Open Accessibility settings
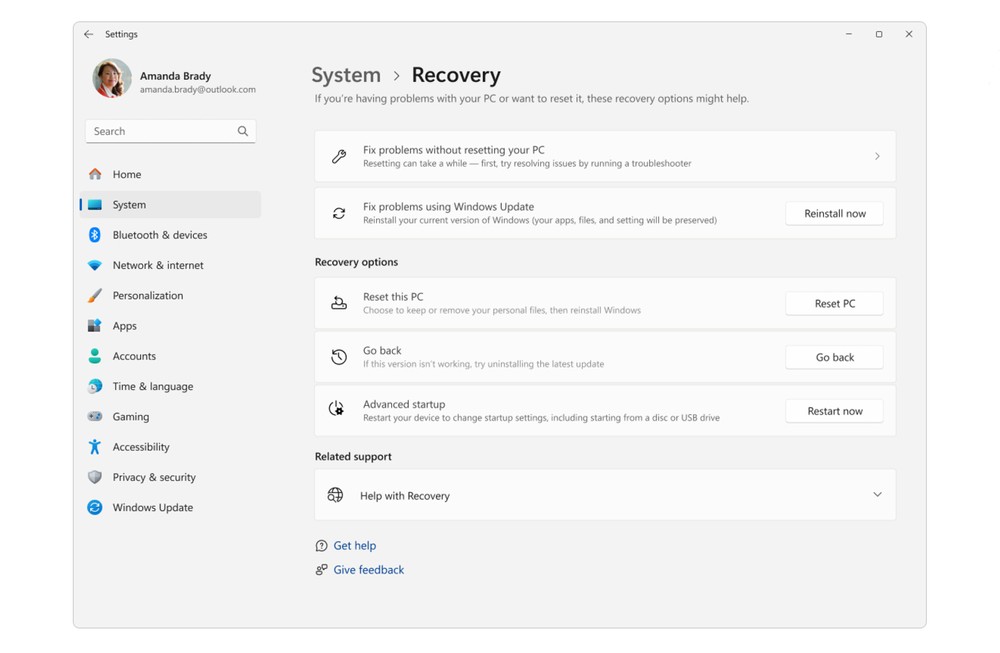This screenshot has width=1000, height=653. pos(170,447)
